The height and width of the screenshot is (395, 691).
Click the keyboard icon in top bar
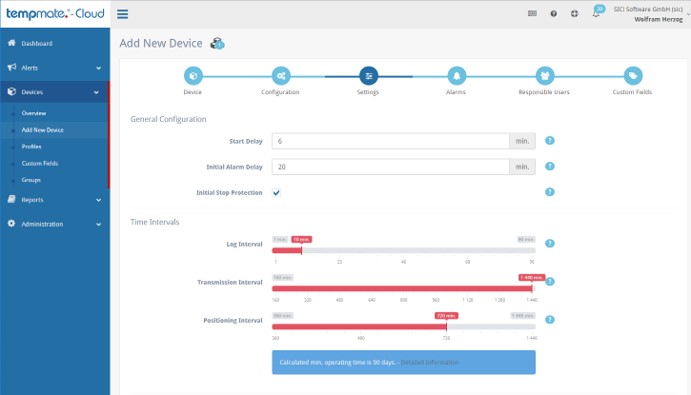532,14
